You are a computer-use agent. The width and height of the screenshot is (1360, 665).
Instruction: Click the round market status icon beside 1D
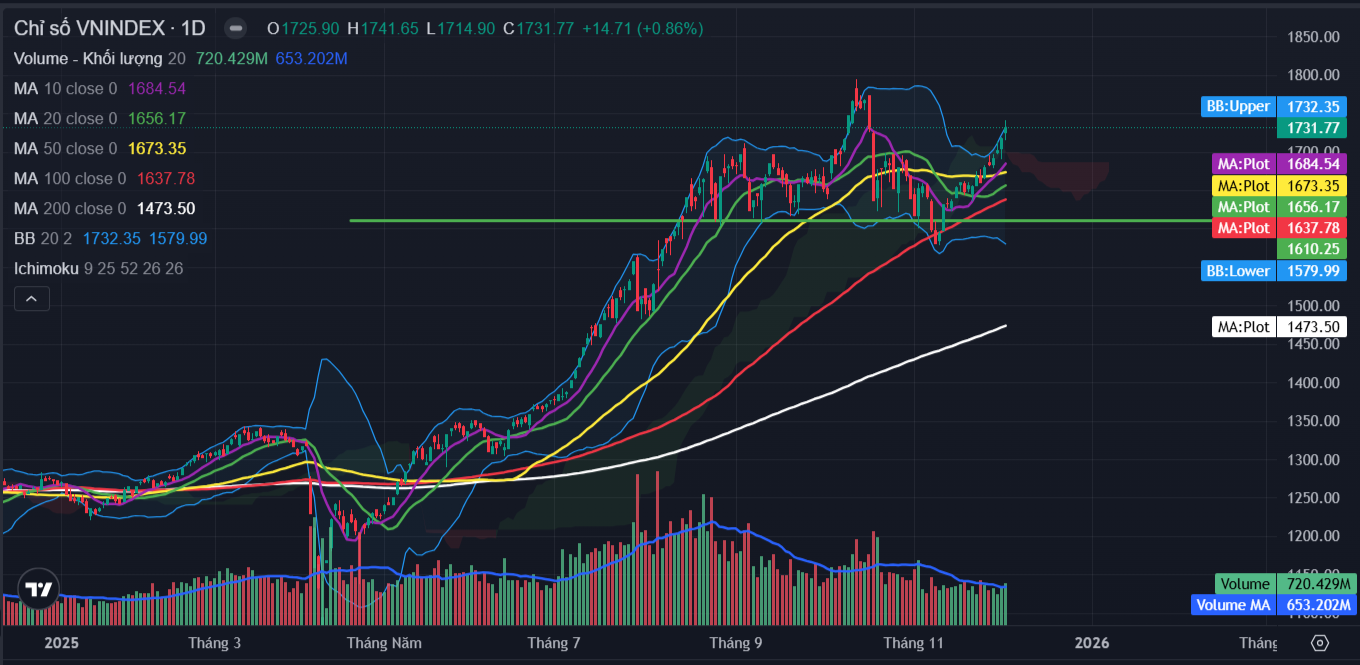click(235, 29)
